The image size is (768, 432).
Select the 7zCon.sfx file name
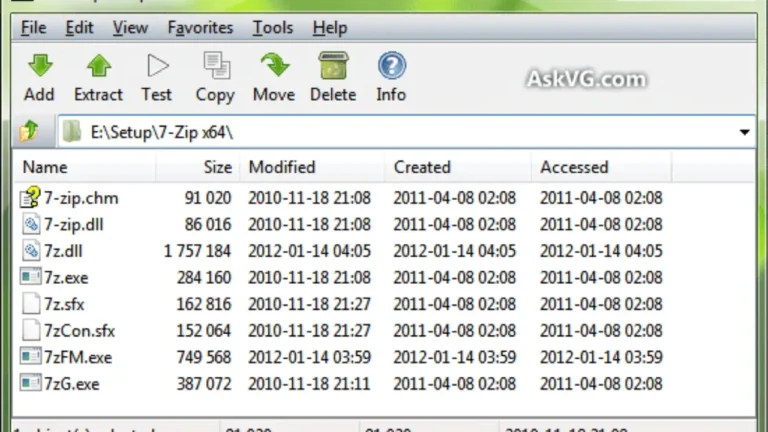pyautogui.click(x=79, y=331)
